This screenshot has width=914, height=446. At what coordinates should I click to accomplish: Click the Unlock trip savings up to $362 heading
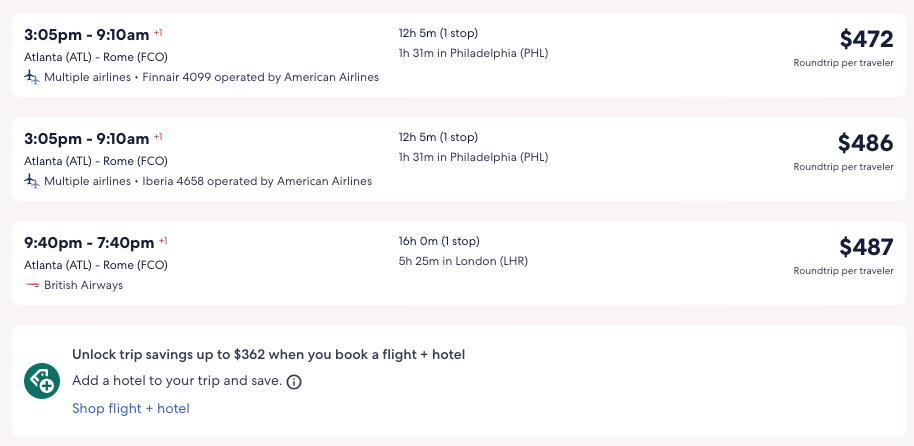click(268, 354)
